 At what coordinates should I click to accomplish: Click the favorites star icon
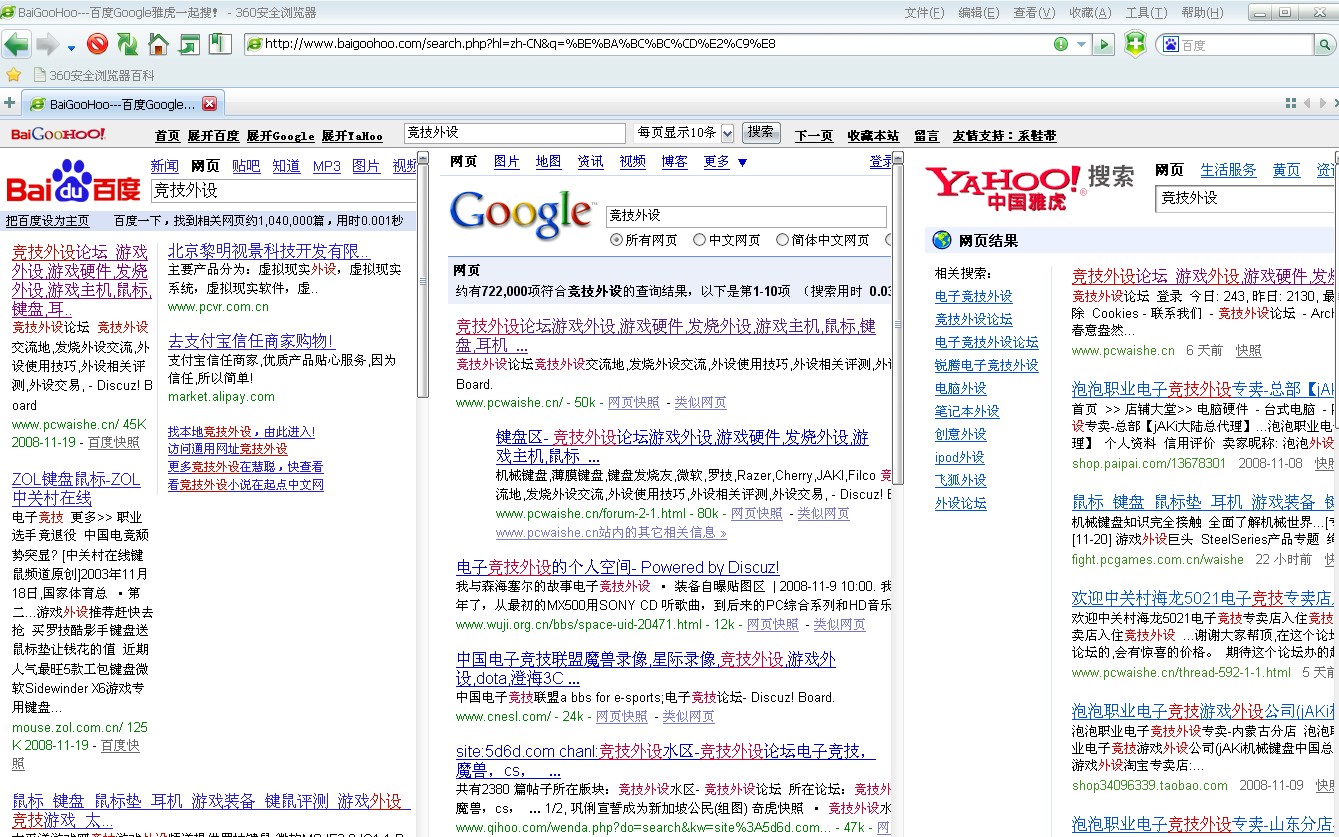click(13, 75)
